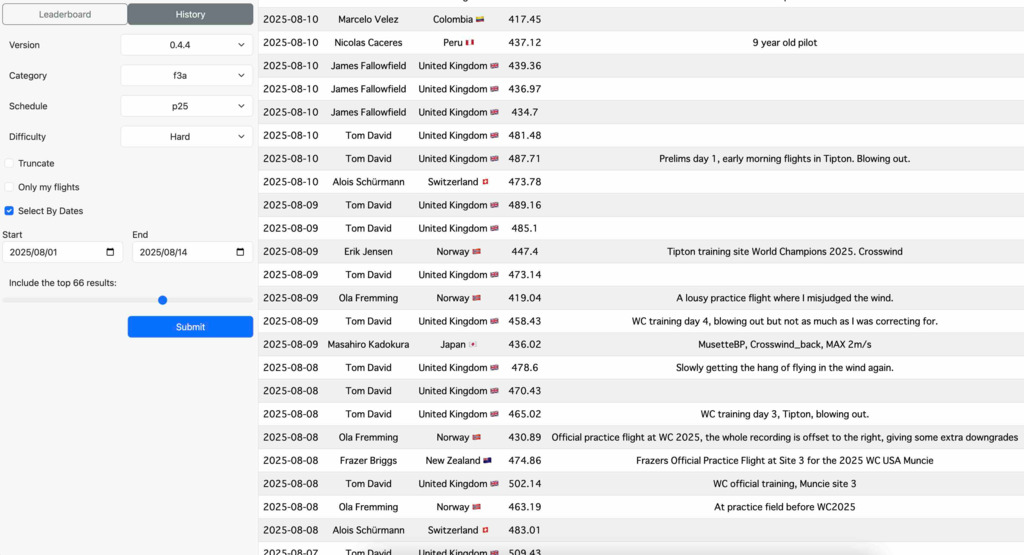Open the Schedule dropdown showing p25

click(186, 106)
